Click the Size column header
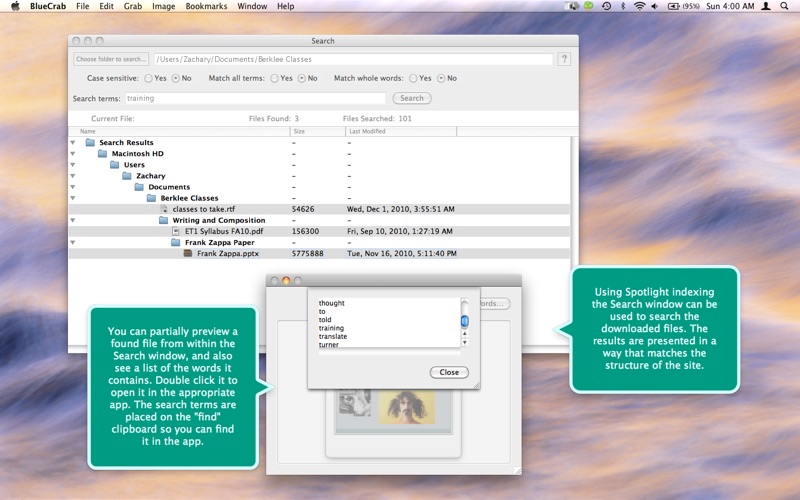The width and height of the screenshot is (800, 500). point(318,131)
